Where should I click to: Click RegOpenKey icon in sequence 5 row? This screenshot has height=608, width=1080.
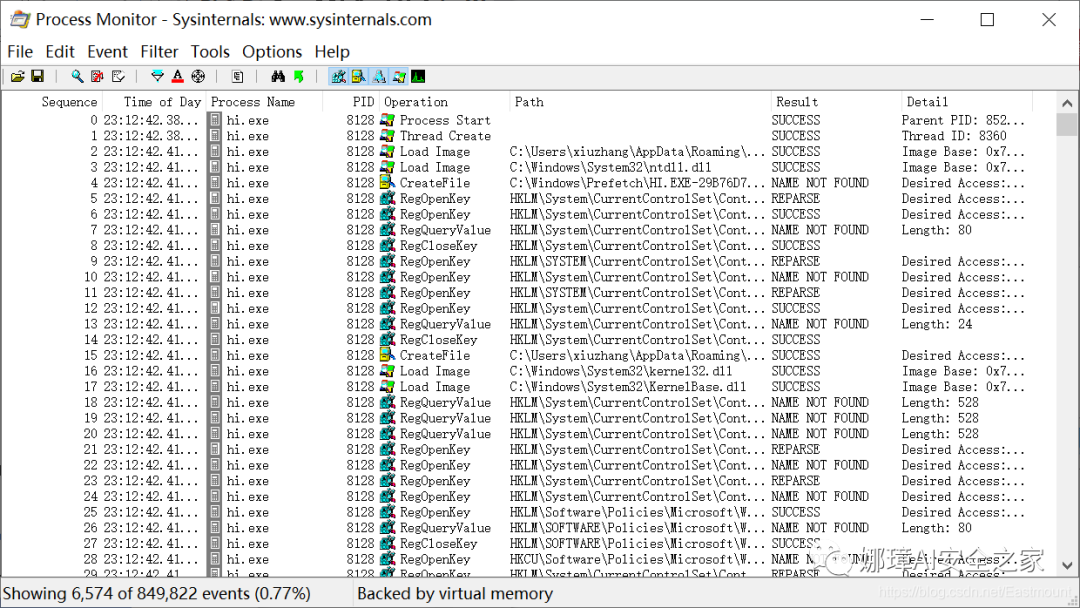click(388, 199)
